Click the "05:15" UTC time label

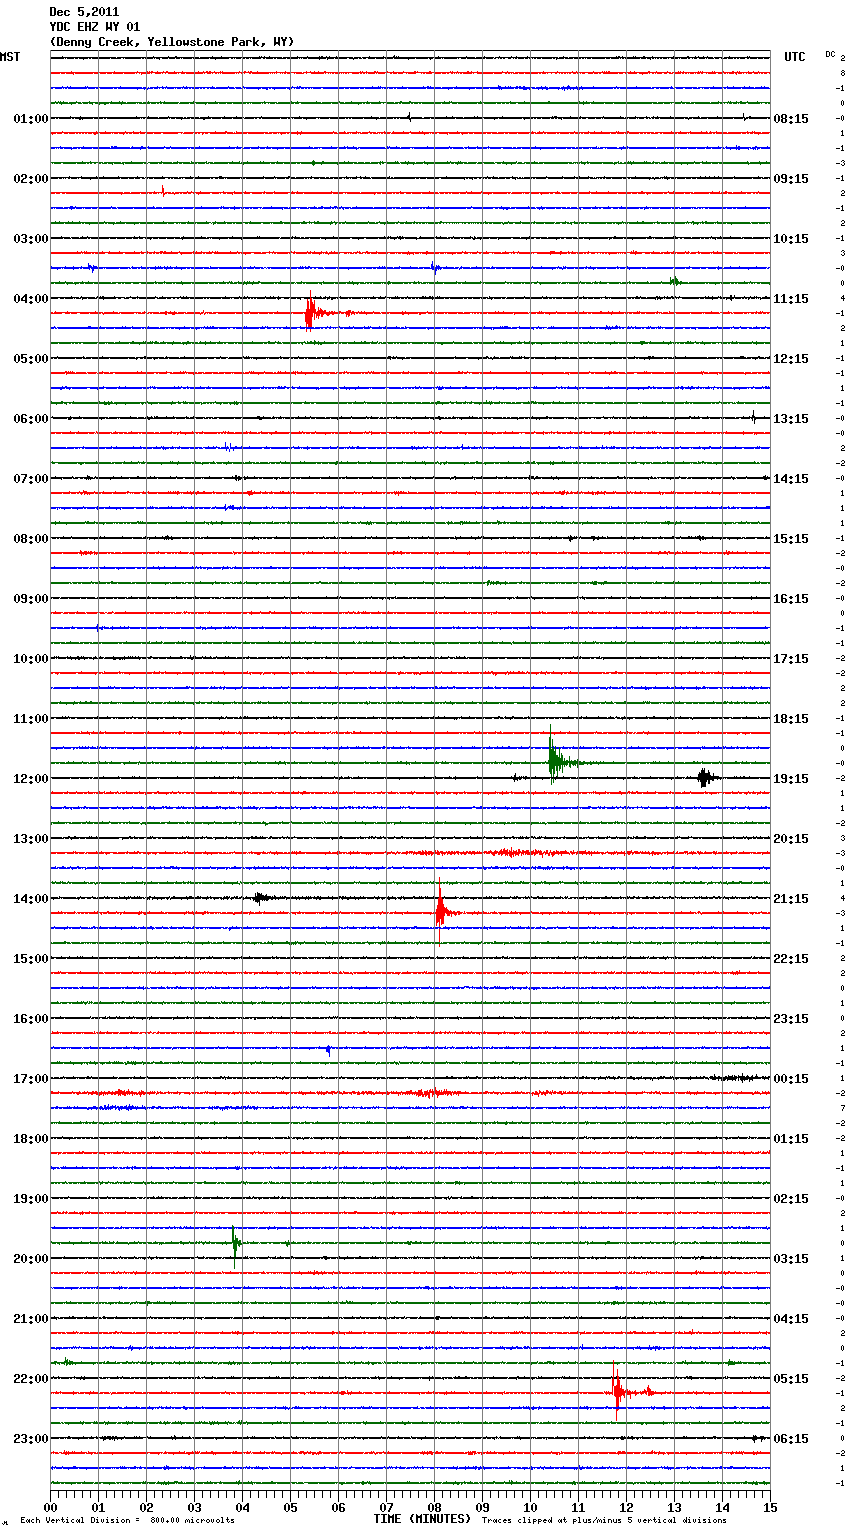(x=791, y=1379)
